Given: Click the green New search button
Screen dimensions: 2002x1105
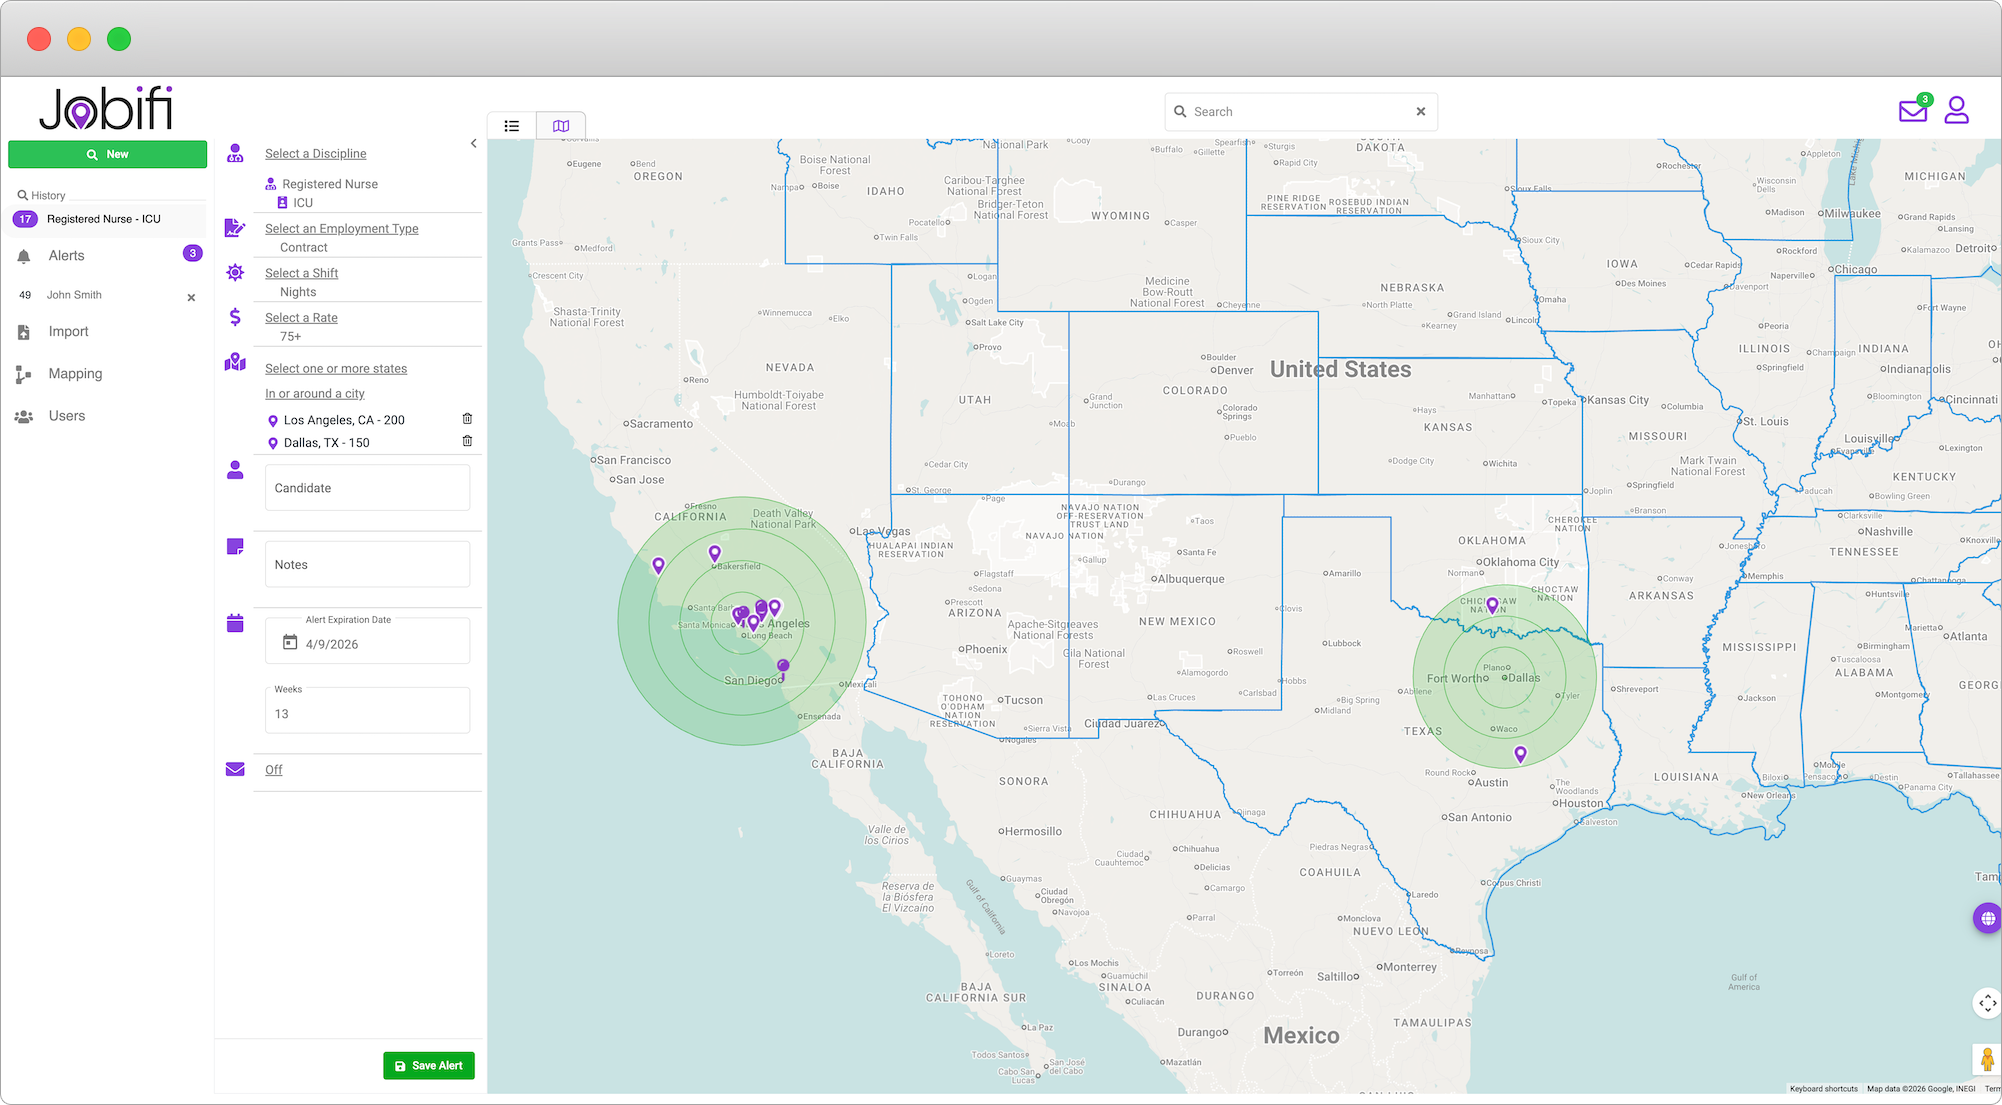Looking at the screenshot, I should coord(108,154).
